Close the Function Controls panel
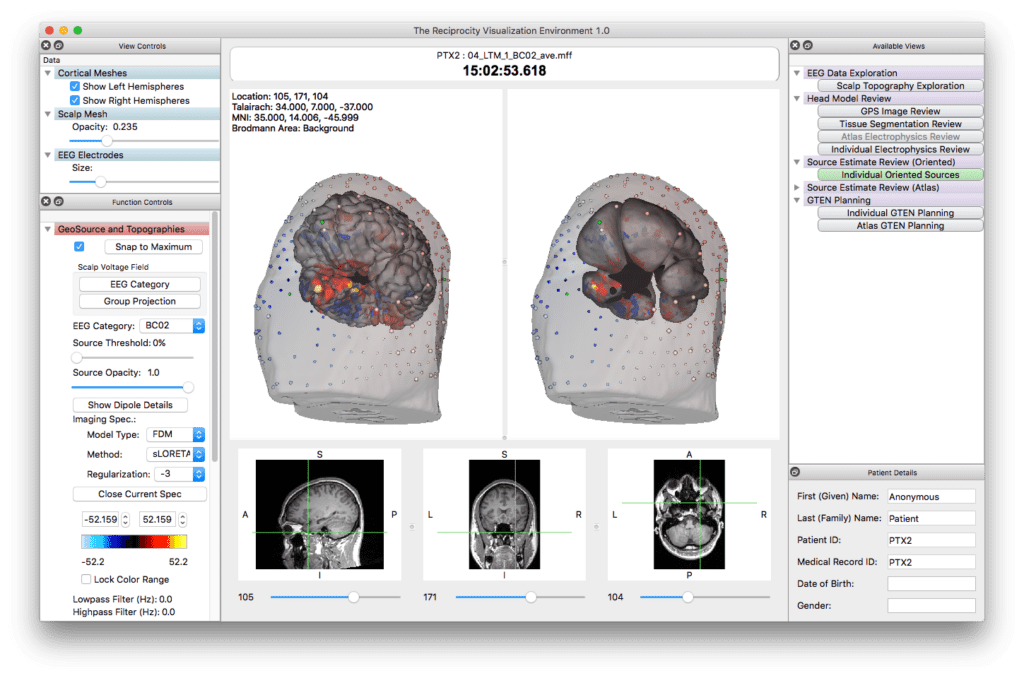This screenshot has width=1024, height=678. pyautogui.click(x=45, y=201)
